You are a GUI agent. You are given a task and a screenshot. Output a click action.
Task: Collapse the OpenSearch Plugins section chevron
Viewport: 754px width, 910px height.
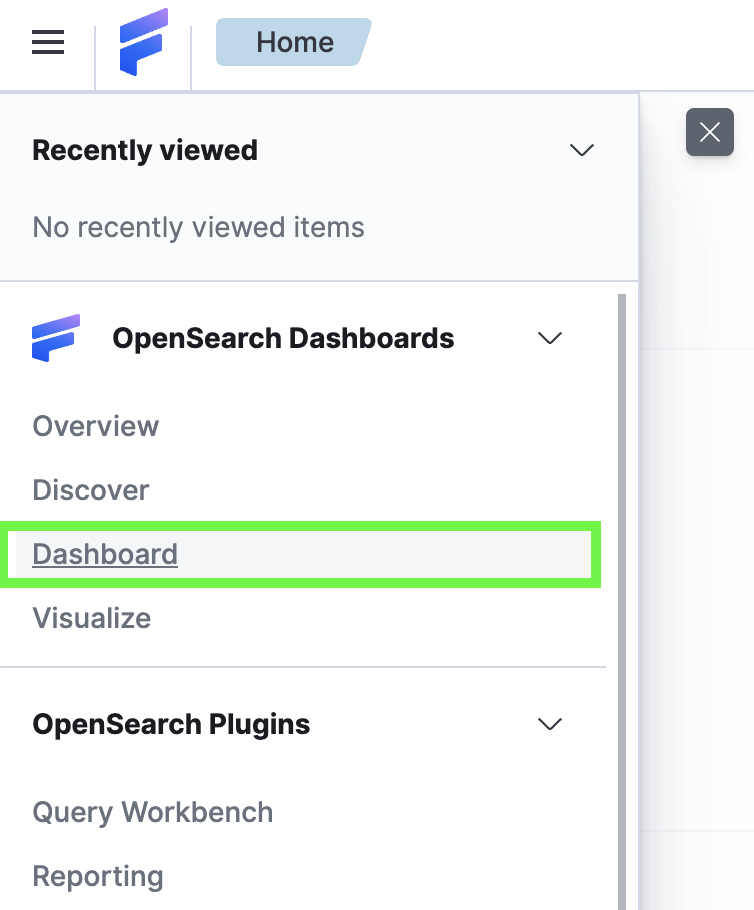point(550,724)
